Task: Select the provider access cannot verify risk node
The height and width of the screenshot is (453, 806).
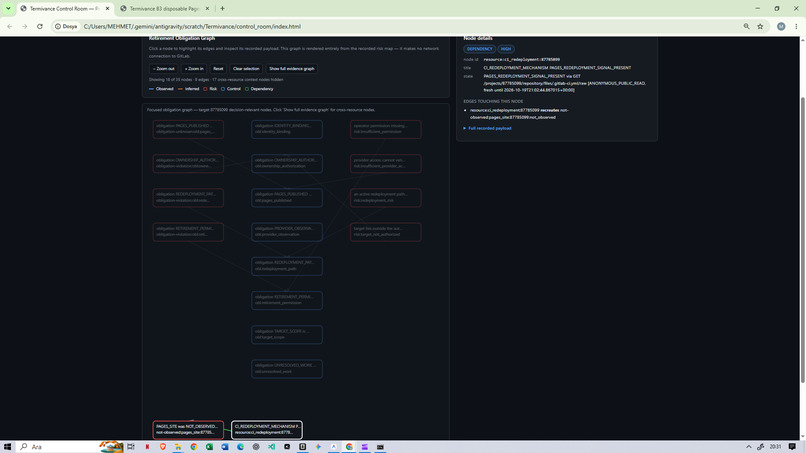Action: point(386,163)
